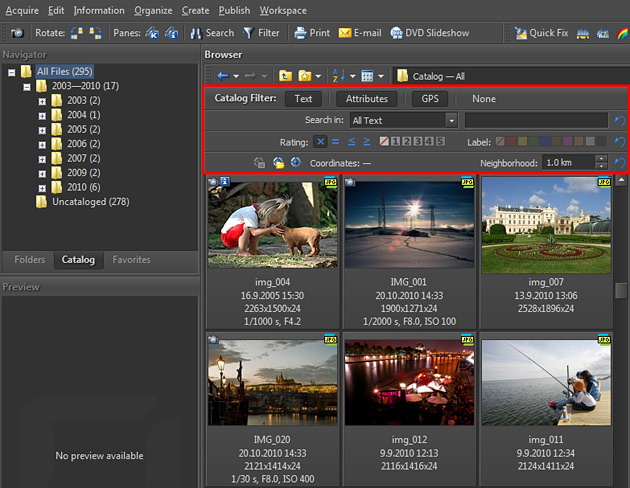Screen dimensions: 630x488
Task: Collapse the All Files tree node
Action: point(12,72)
